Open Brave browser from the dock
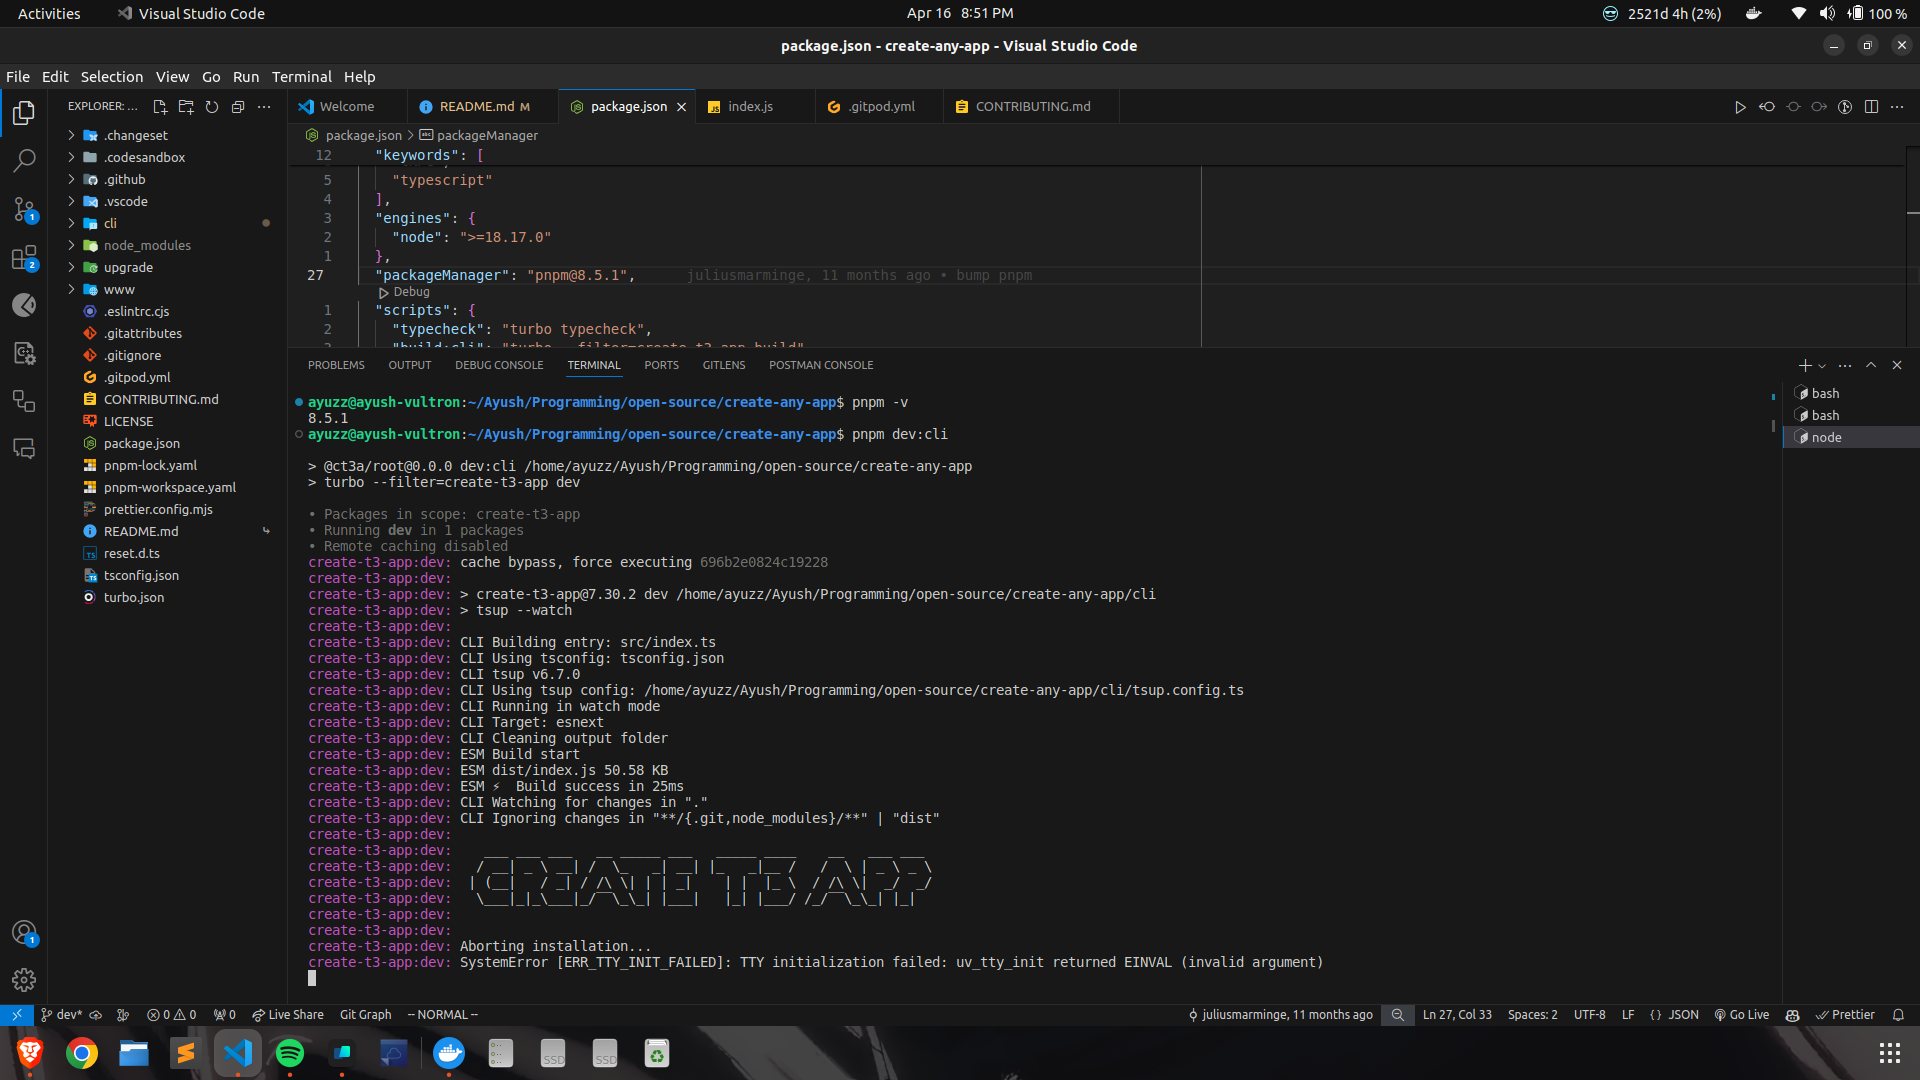Screen dimensions: 1920x1080 click(30, 1053)
